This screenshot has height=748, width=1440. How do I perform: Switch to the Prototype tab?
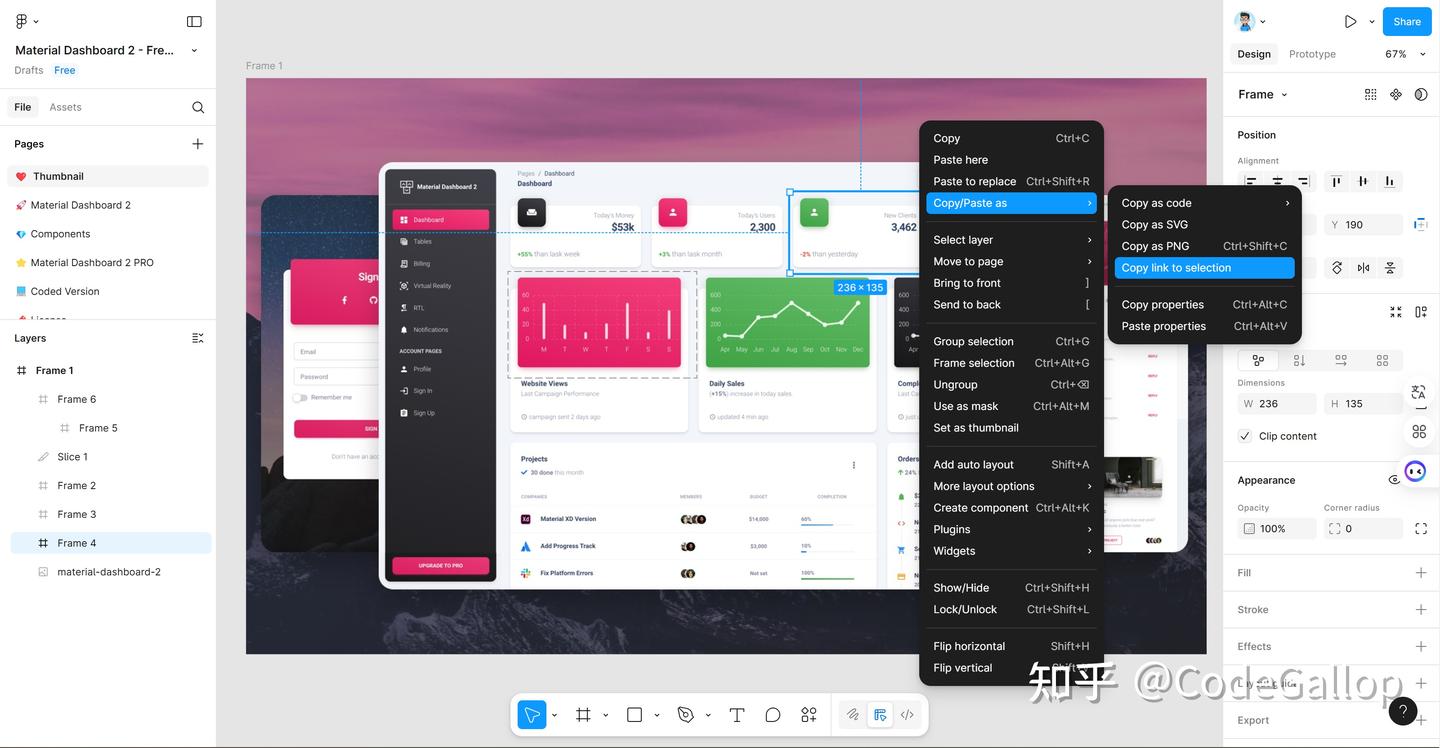[1312, 54]
